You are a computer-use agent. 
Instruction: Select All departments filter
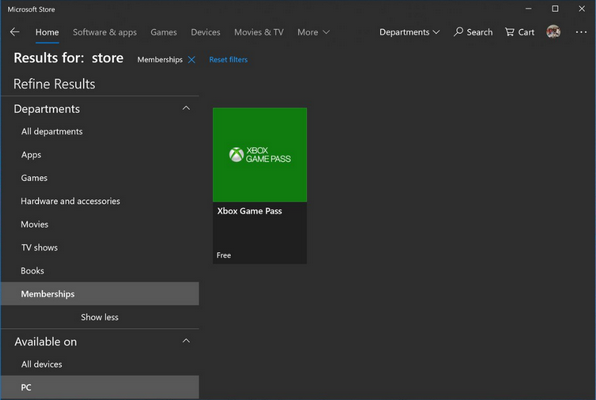click(100, 132)
